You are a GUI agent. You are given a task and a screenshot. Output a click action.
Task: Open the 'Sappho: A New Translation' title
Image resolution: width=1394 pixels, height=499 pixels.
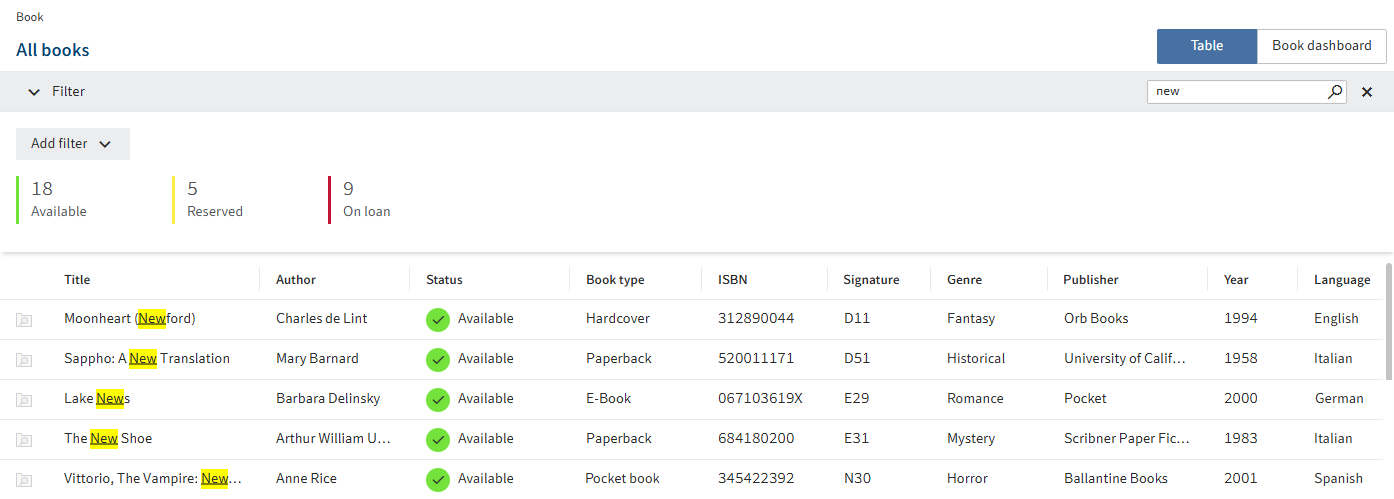(x=147, y=359)
